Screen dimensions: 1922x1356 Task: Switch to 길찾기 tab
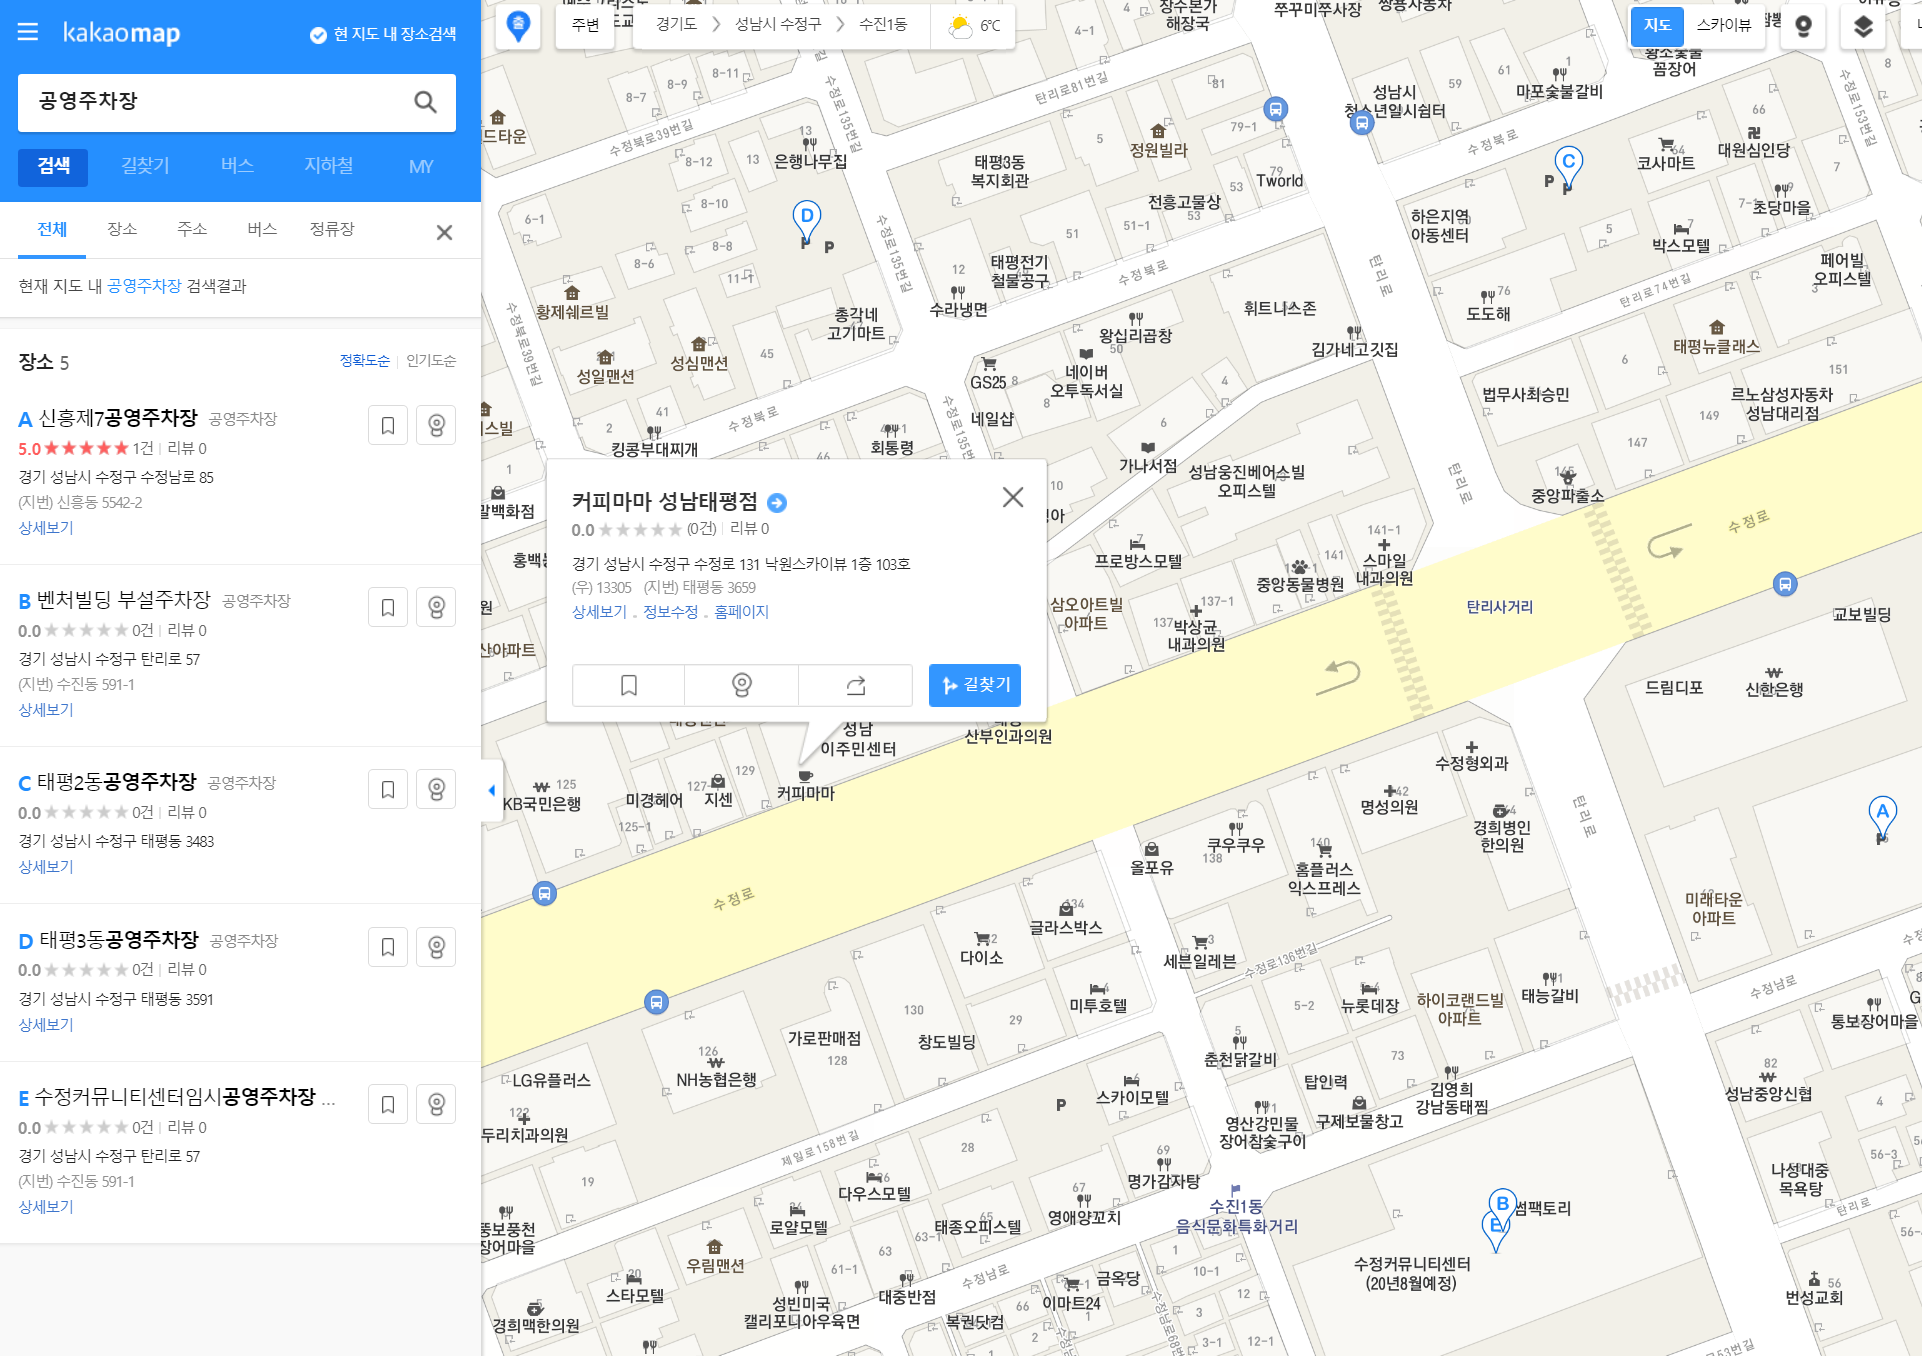[x=145, y=166]
